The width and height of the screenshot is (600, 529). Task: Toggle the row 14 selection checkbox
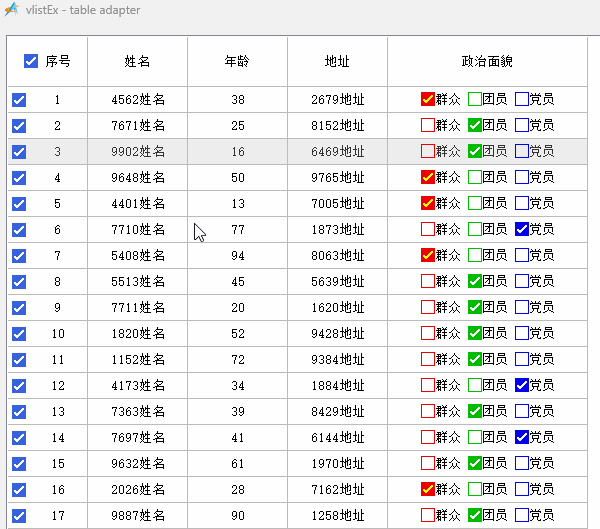19,438
